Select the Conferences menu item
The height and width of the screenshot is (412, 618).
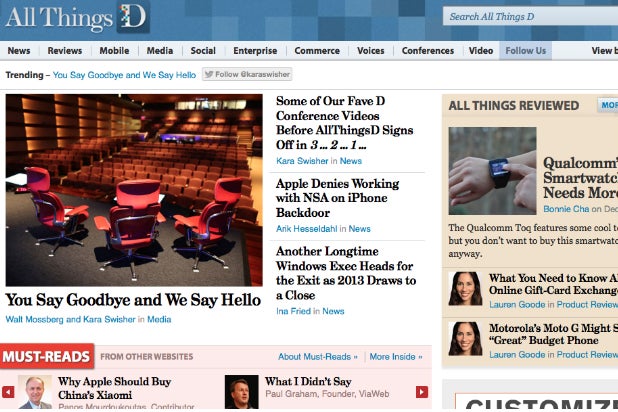(x=428, y=51)
